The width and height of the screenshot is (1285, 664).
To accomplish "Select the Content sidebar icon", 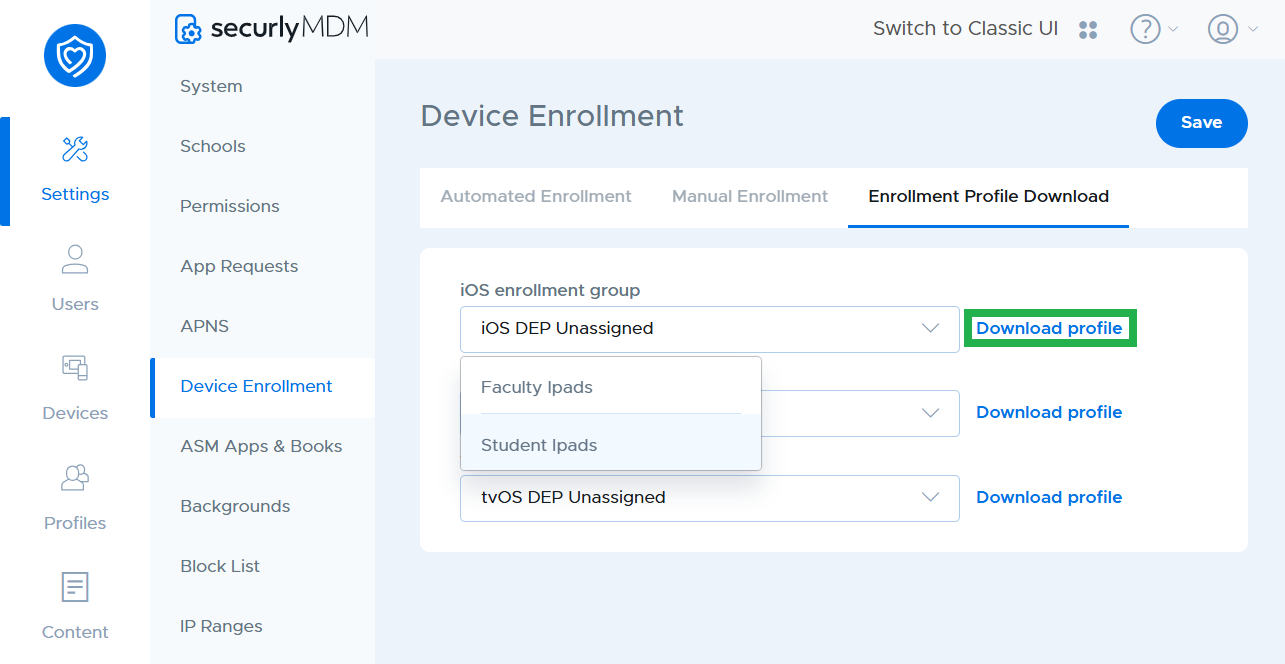I will pos(74,587).
